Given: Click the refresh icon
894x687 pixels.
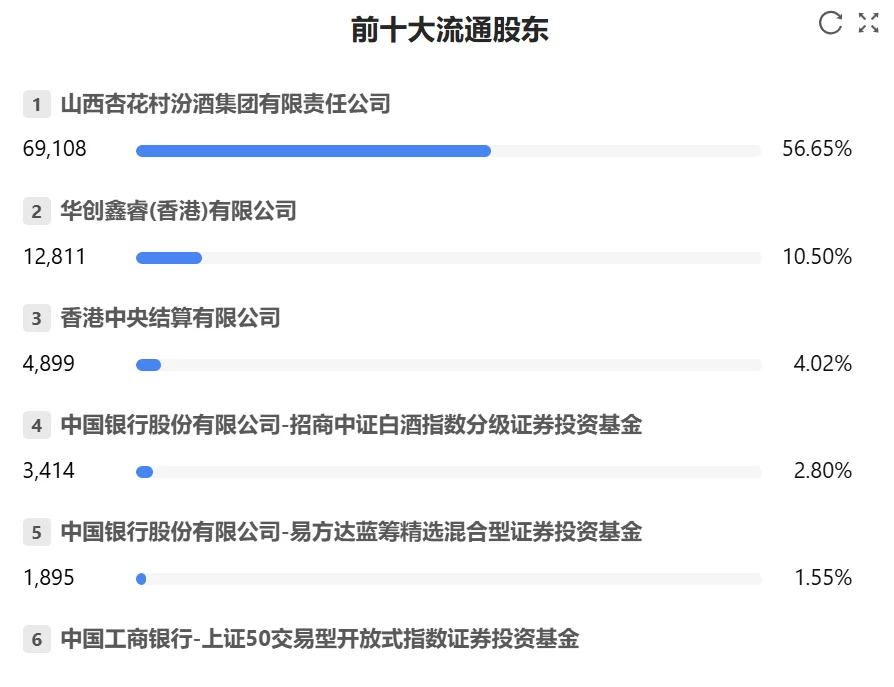Looking at the screenshot, I should point(830,23).
